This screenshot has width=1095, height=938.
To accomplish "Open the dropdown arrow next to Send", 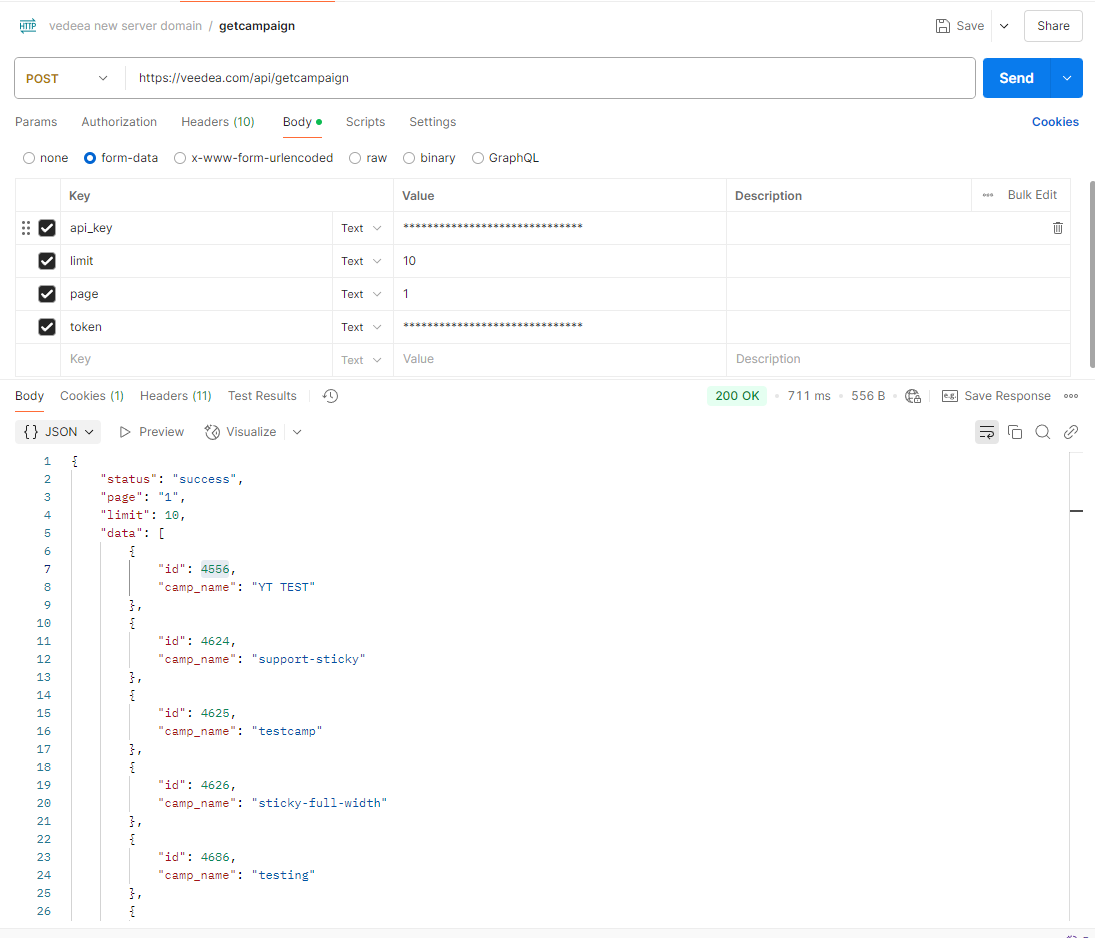I will 1067,78.
